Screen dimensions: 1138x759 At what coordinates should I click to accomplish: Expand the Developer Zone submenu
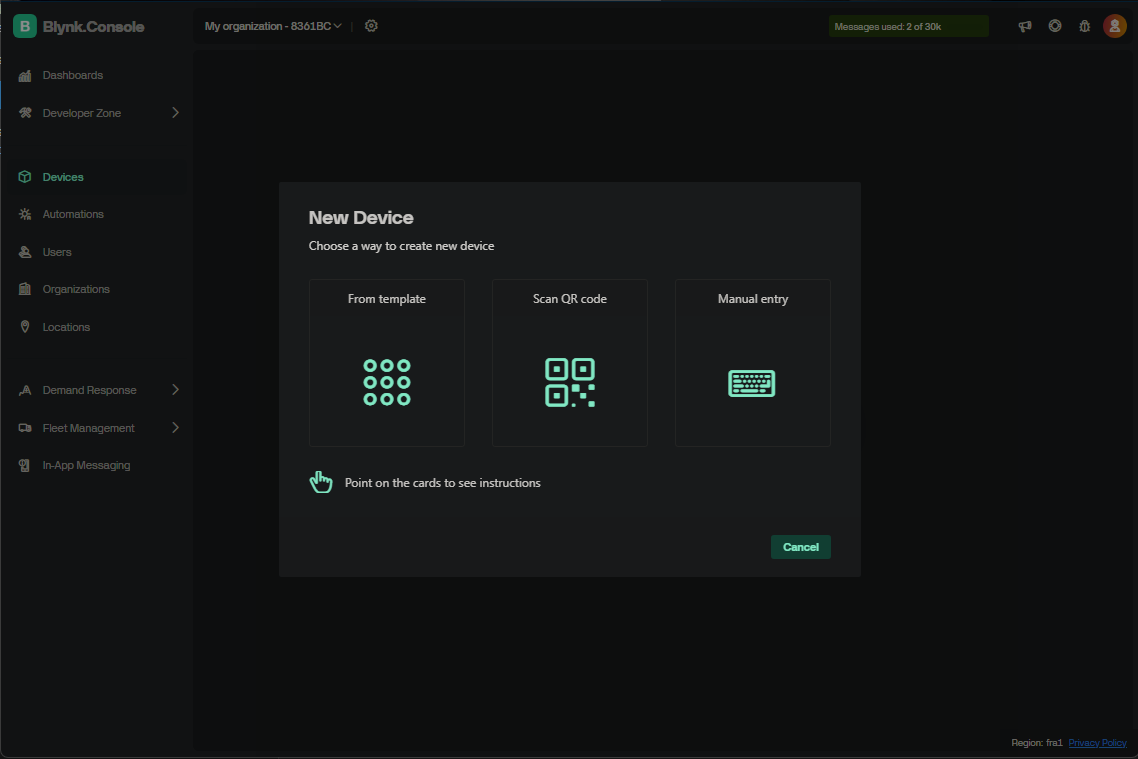tap(175, 113)
